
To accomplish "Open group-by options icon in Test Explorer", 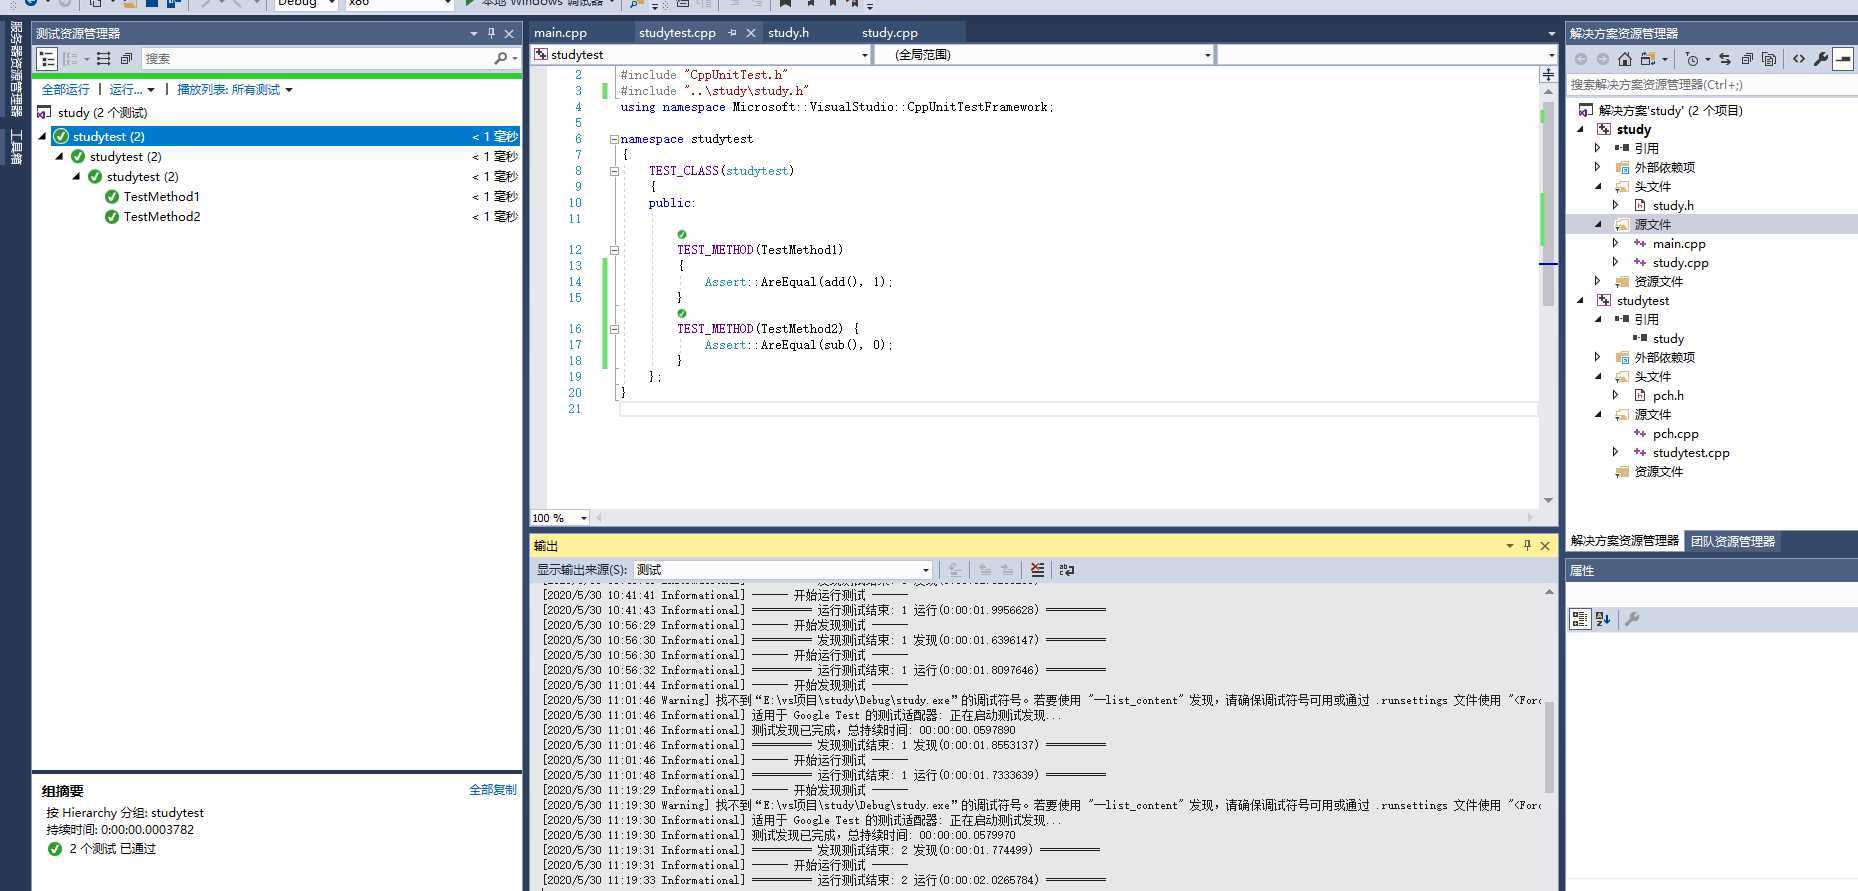I will pyautogui.click(x=74, y=59).
